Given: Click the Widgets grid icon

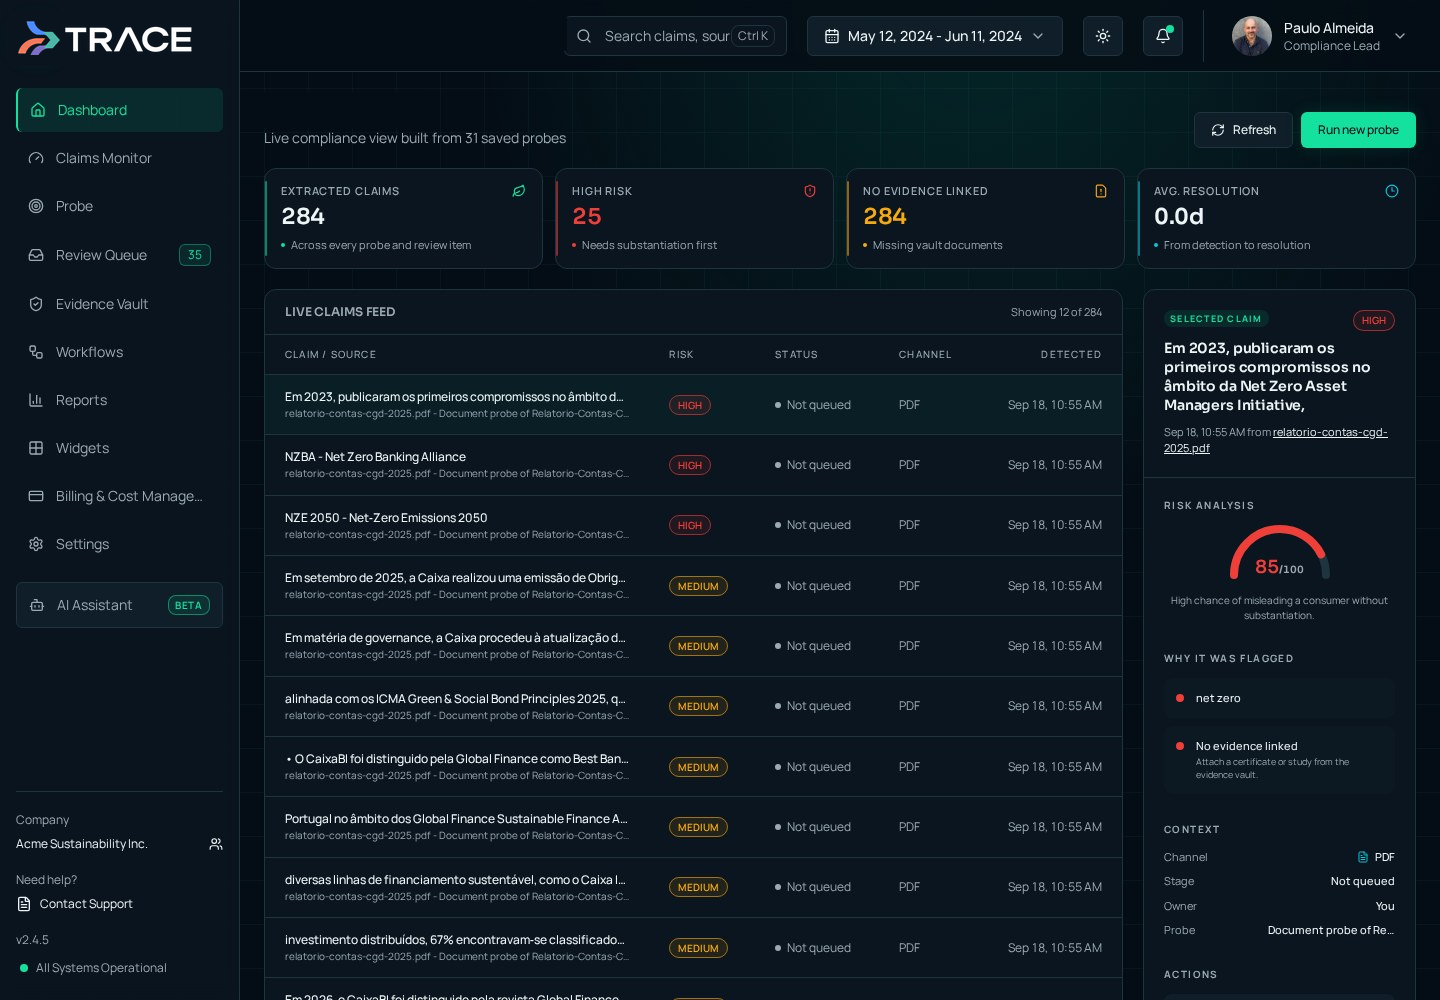Looking at the screenshot, I should tap(36, 448).
